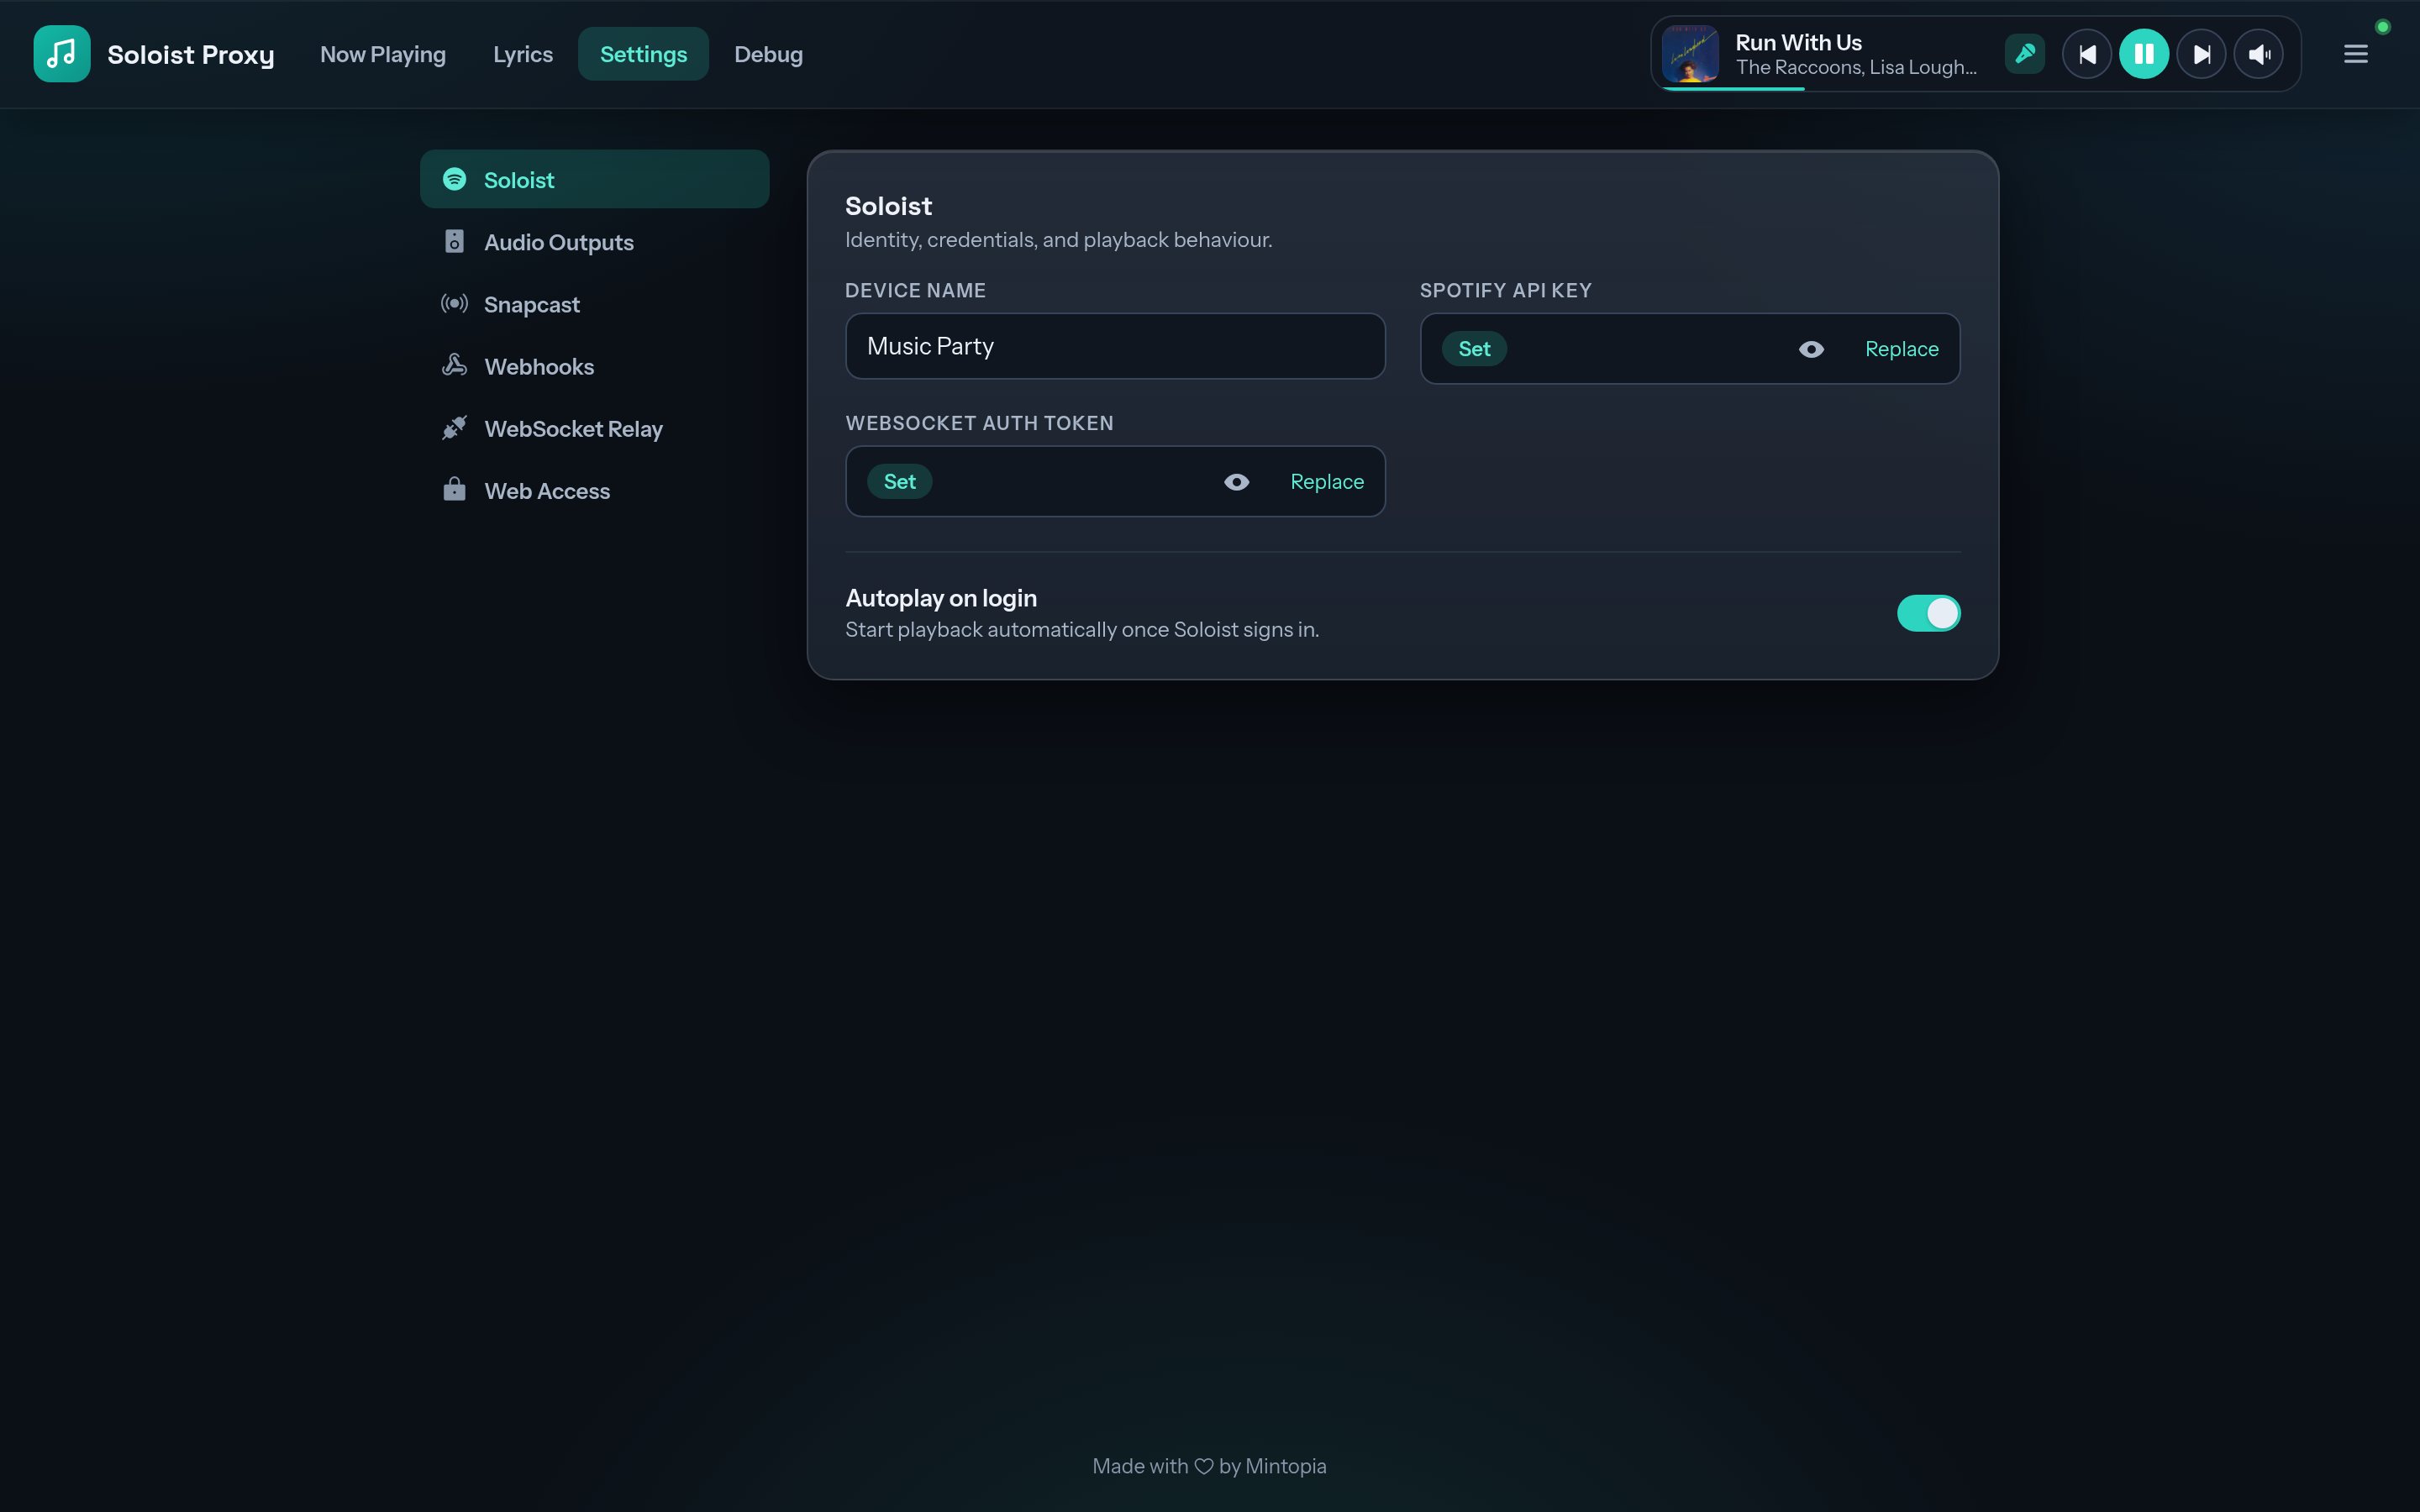This screenshot has width=2420, height=1512.
Task: Click the Made with heart by Mintopia footer
Action: click(1209, 1466)
